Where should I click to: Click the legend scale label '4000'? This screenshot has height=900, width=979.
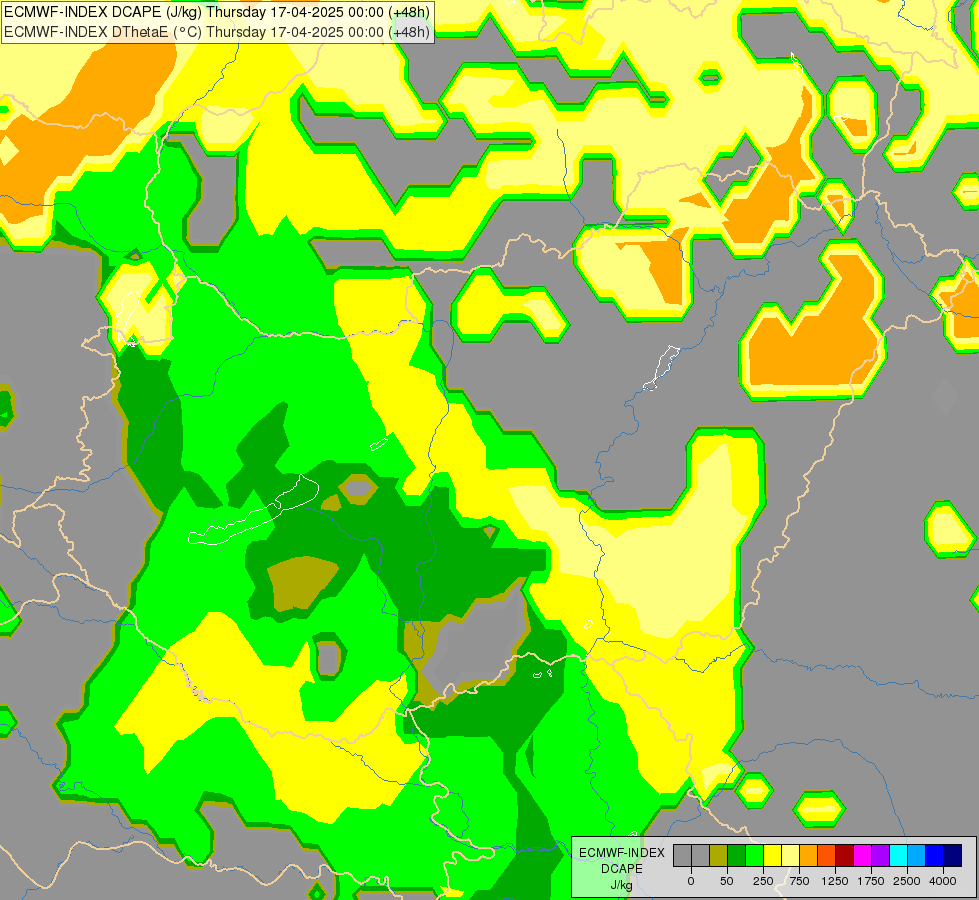943,881
